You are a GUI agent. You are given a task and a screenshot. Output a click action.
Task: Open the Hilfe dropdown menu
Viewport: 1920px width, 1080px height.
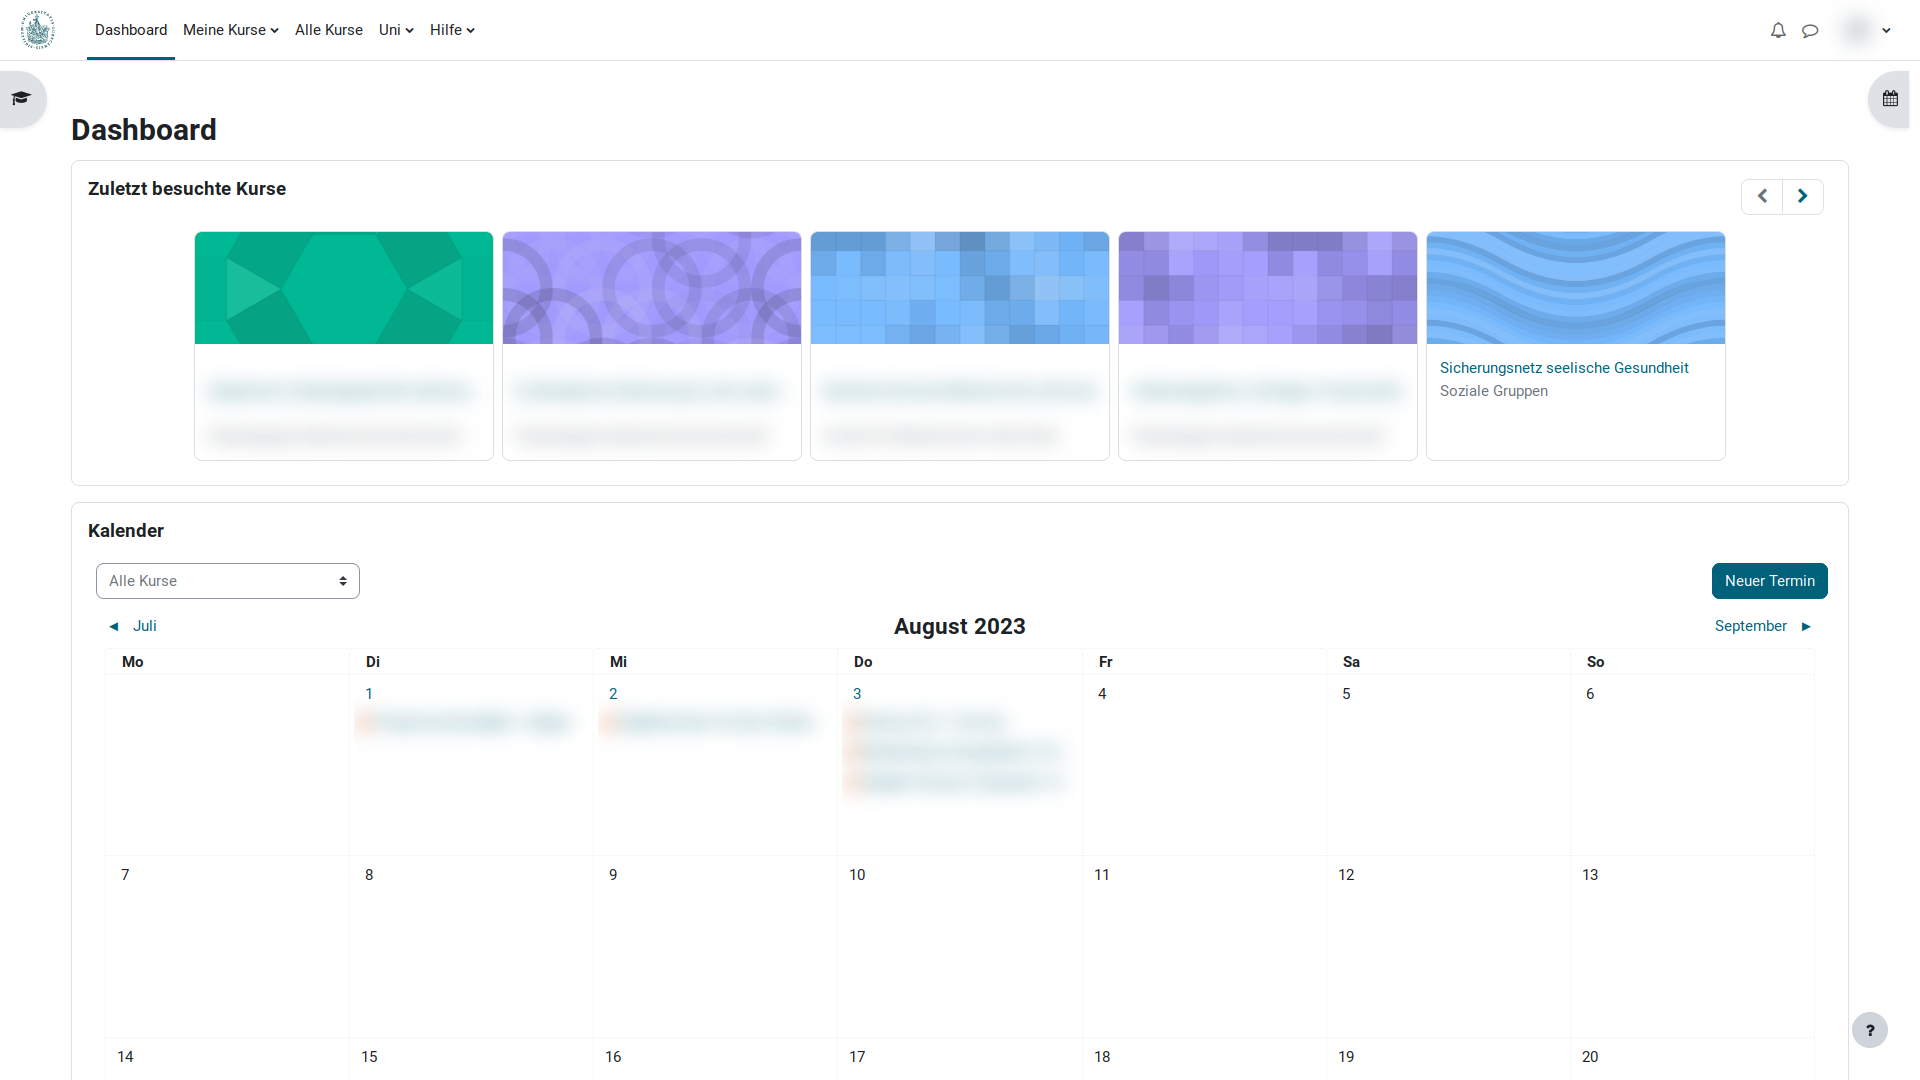[452, 30]
